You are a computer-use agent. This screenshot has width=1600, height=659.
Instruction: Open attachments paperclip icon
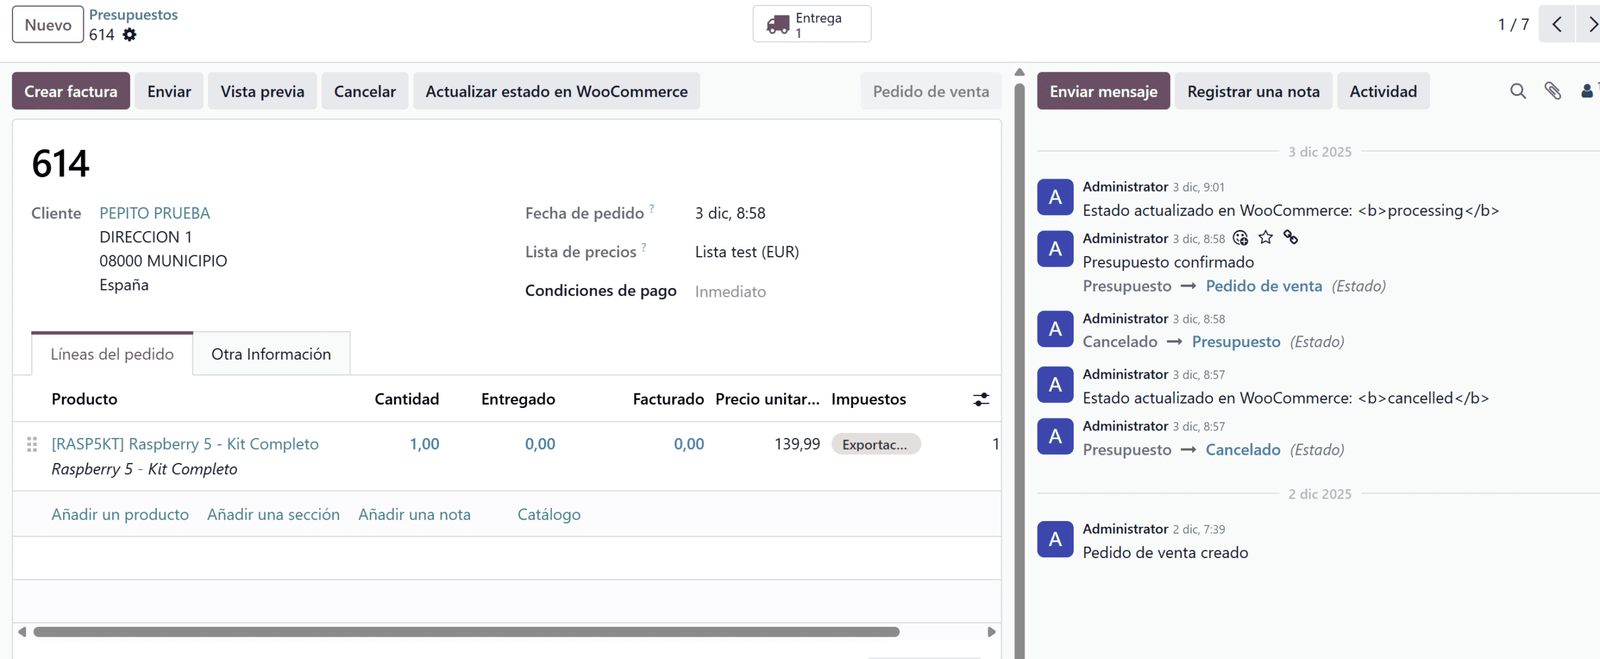[x=1553, y=91]
